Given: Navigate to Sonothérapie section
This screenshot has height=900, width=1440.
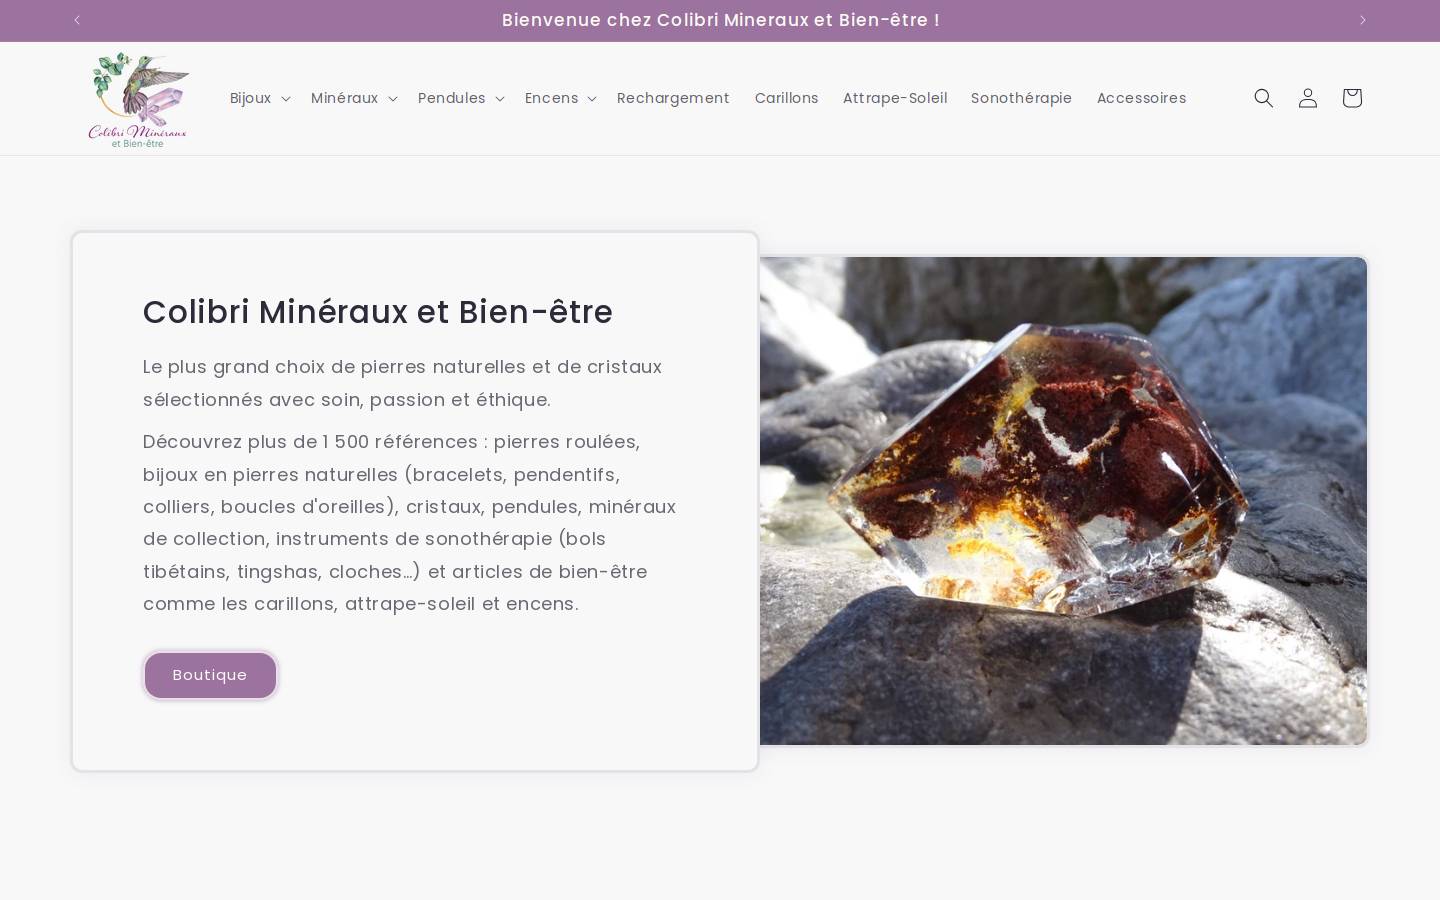Looking at the screenshot, I should (x=1021, y=98).
